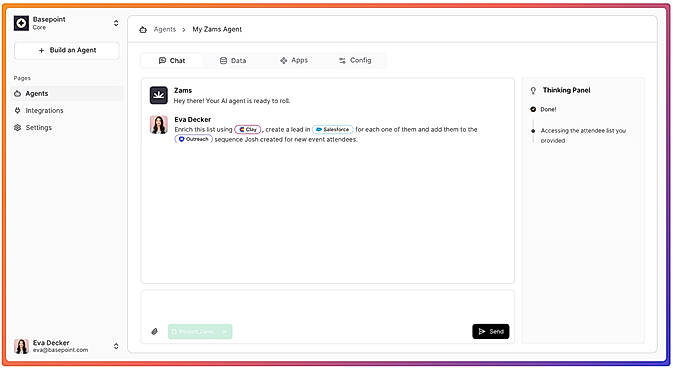Switch to the Chat tab

coord(172,61)
